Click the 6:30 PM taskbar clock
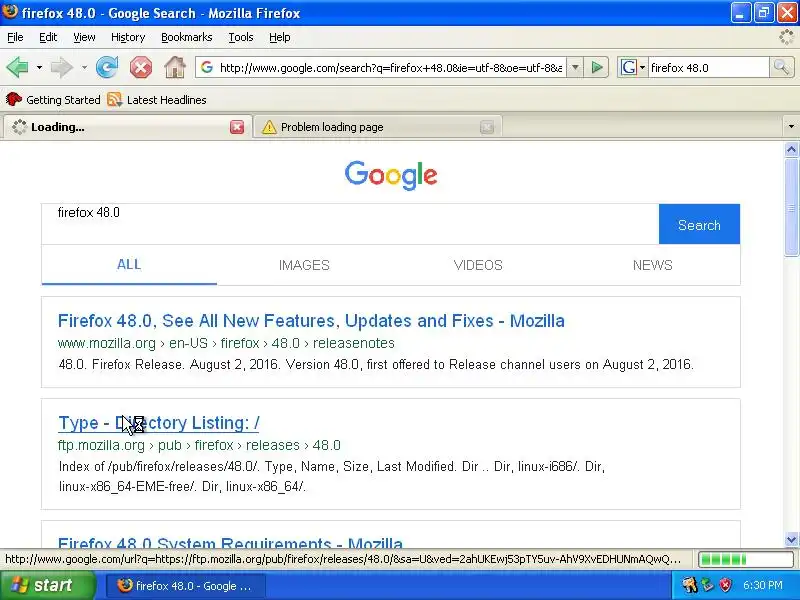Image resolution: width=800 pixels, height=600 pixels. tap(763, 585)
